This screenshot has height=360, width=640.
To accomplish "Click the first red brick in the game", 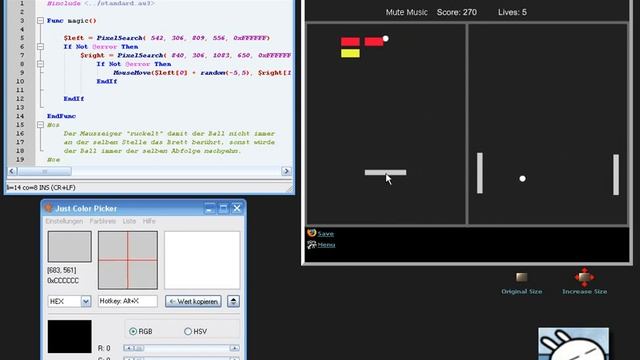I will [350, 41].
